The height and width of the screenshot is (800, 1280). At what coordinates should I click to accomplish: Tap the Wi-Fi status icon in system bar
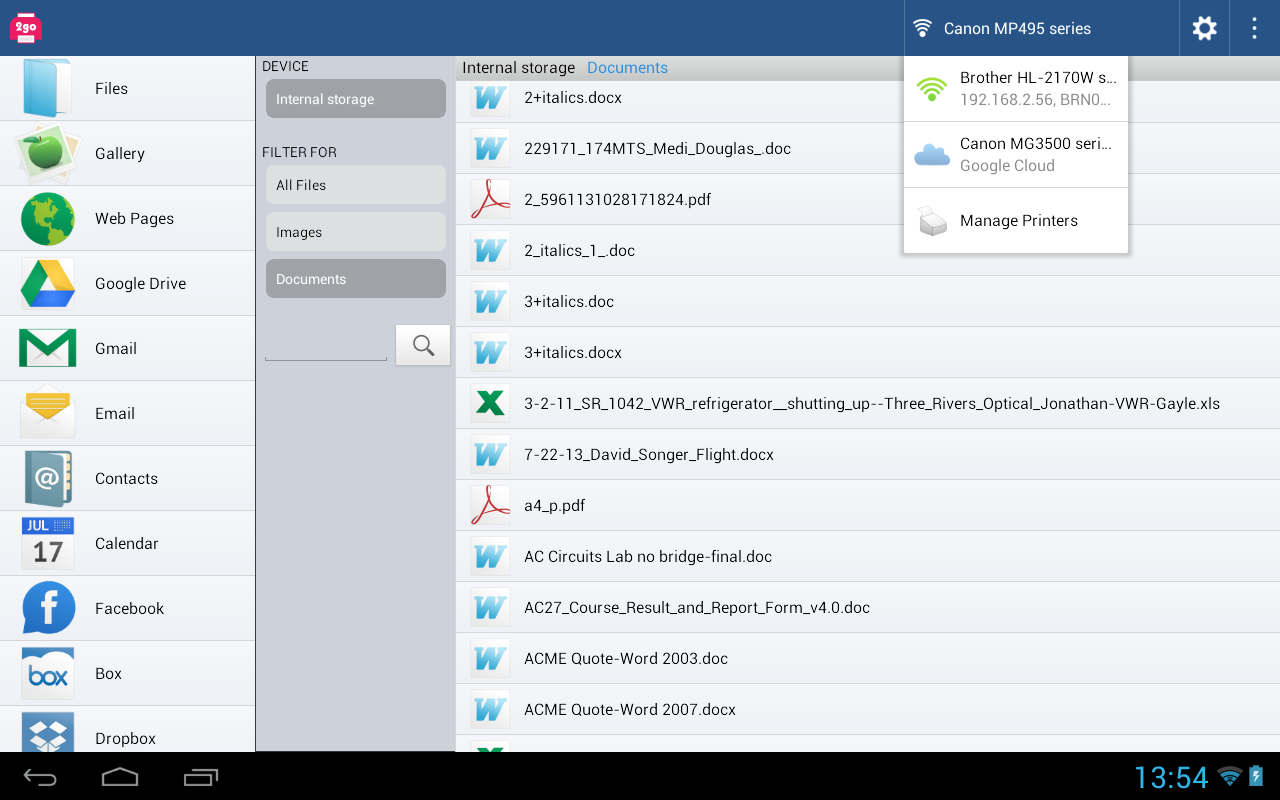[x=1230, y=776]
